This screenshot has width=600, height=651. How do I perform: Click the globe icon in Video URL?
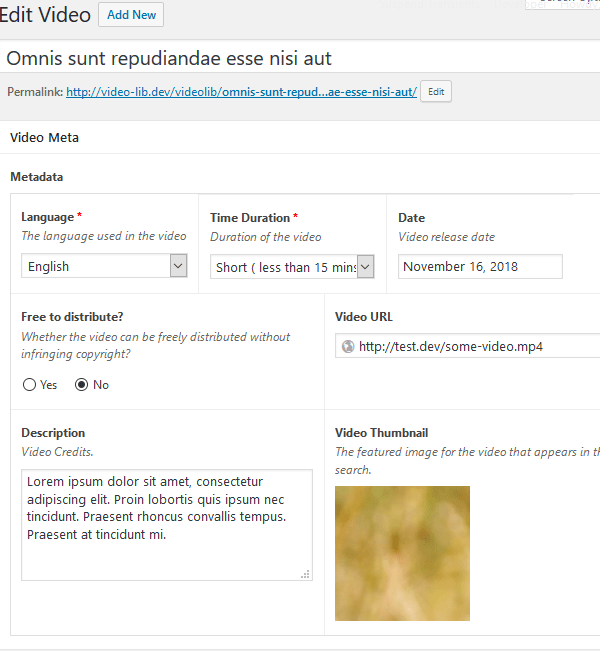348,346
